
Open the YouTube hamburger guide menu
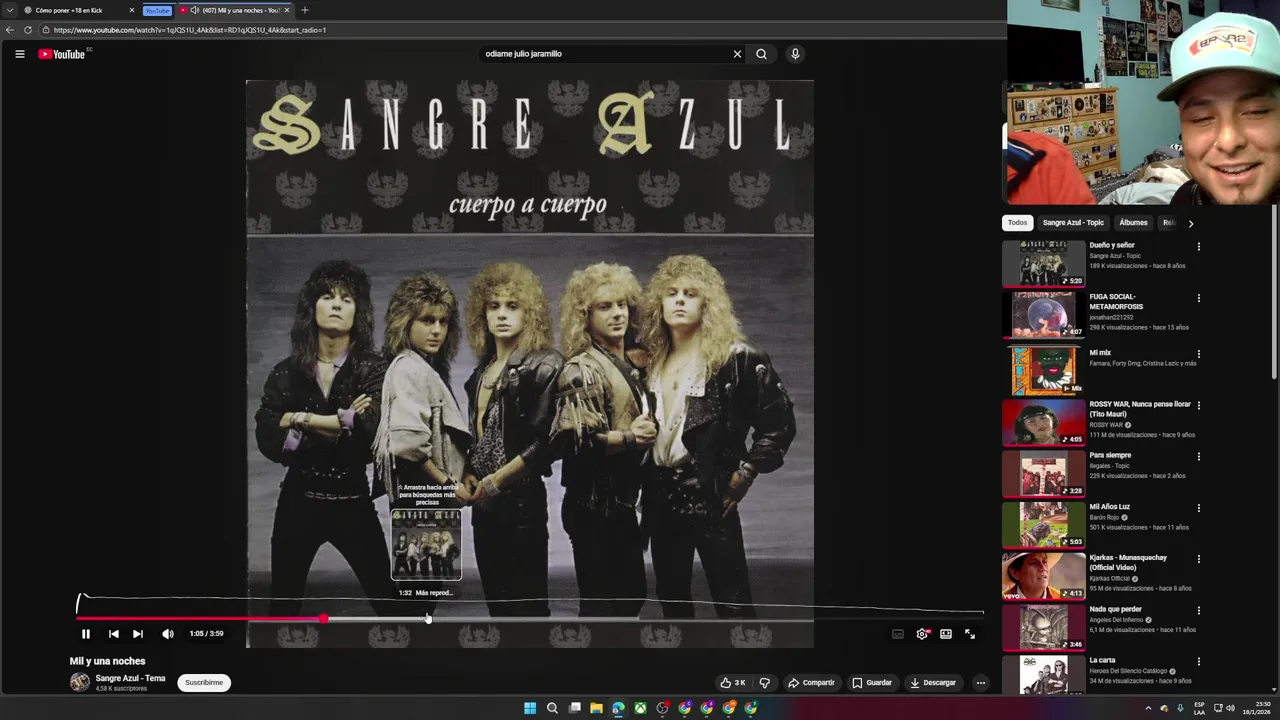click(20, 54)
